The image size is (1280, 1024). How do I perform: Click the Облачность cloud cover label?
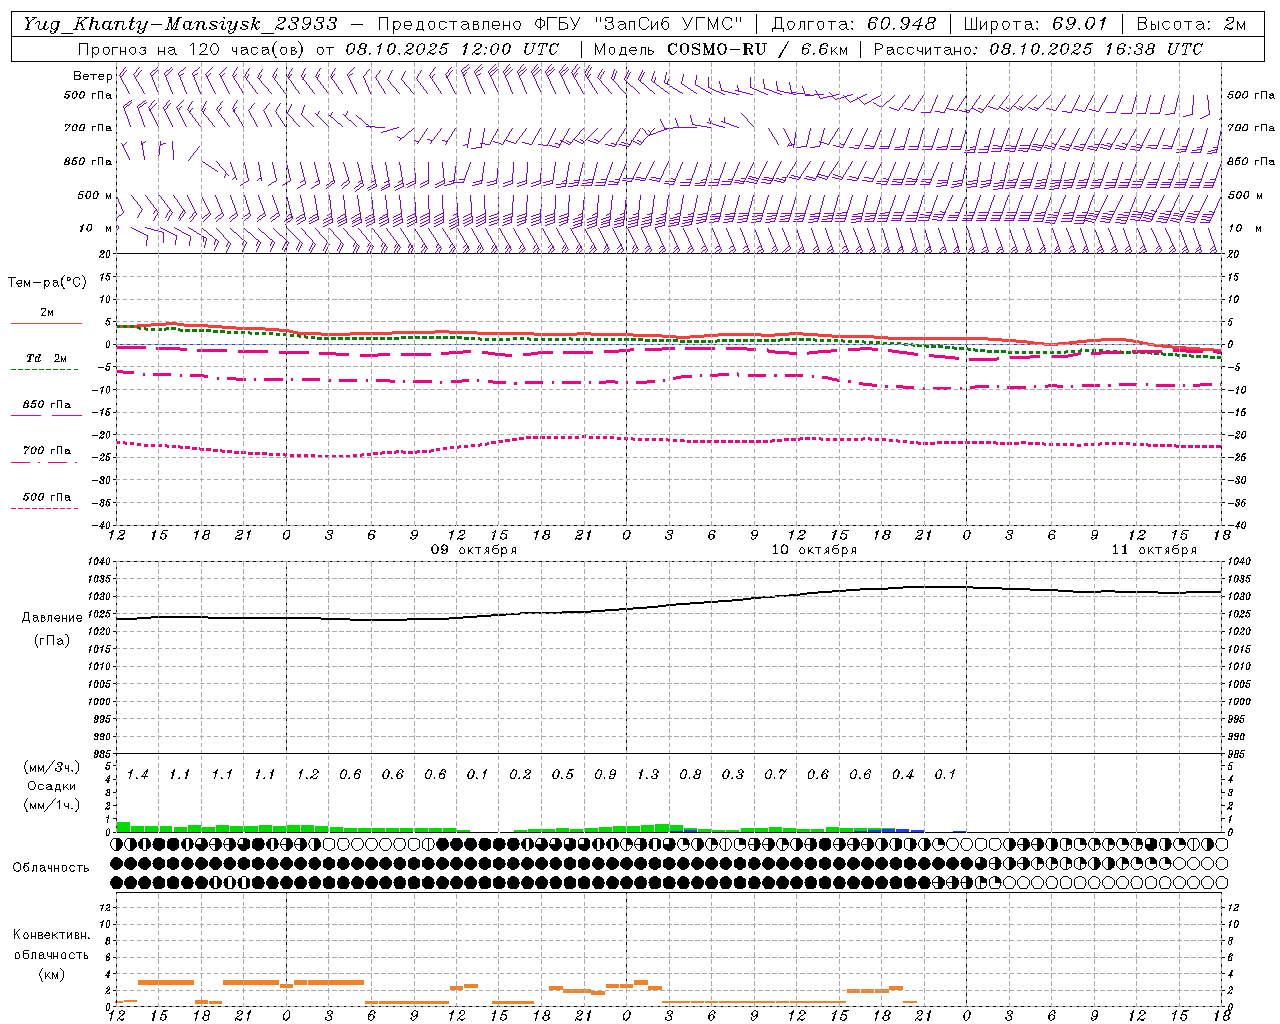(x=51, y=868)
